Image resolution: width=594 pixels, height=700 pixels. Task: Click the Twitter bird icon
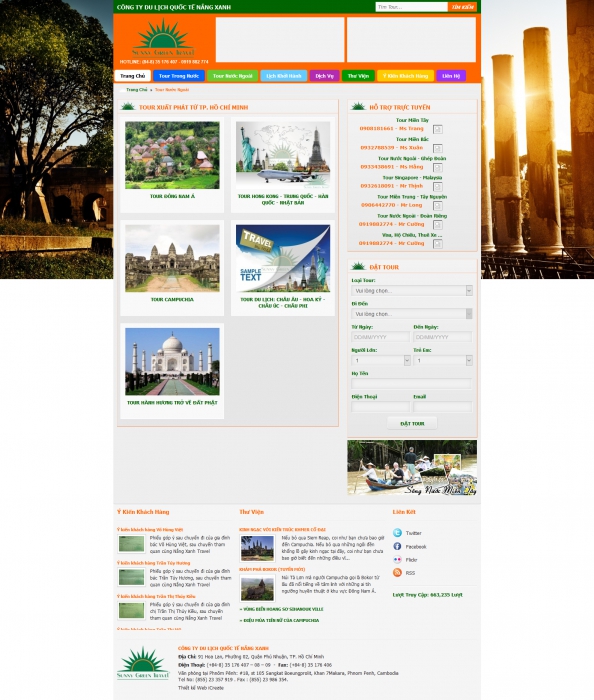(x=397, y=533)
